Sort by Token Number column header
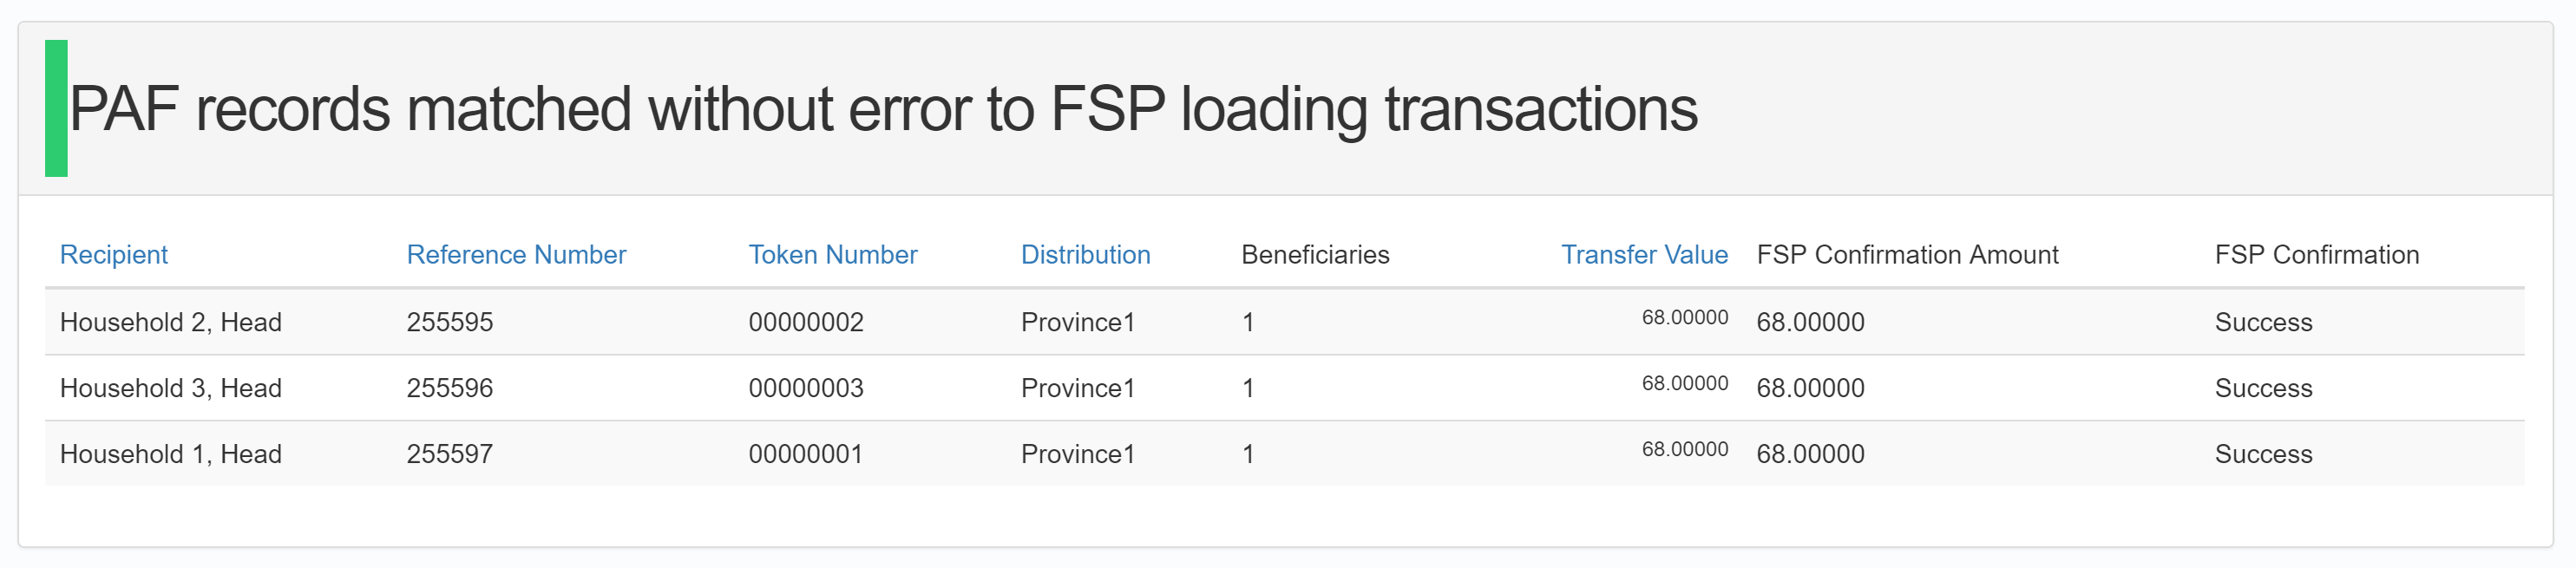Viewport: 2576px width, 568px height. (x=832, y=255)
